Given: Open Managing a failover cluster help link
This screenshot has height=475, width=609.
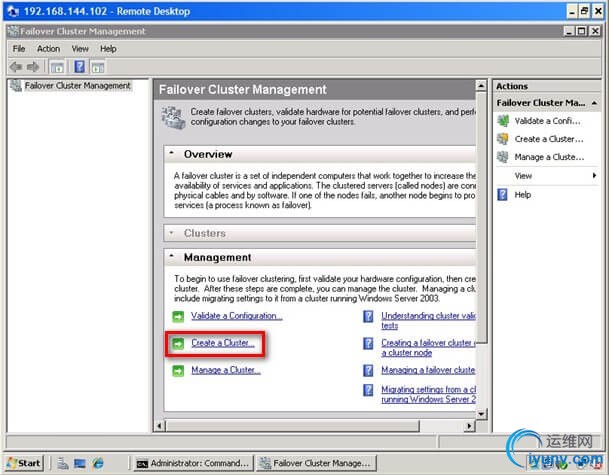Looking at the screenshot, I should [x=428, y=370].
